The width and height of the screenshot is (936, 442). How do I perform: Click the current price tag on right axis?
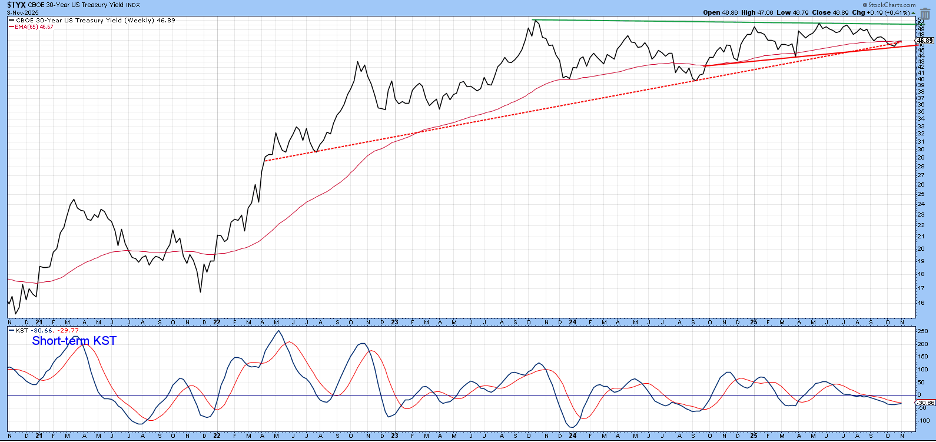[x=925, y=41]
